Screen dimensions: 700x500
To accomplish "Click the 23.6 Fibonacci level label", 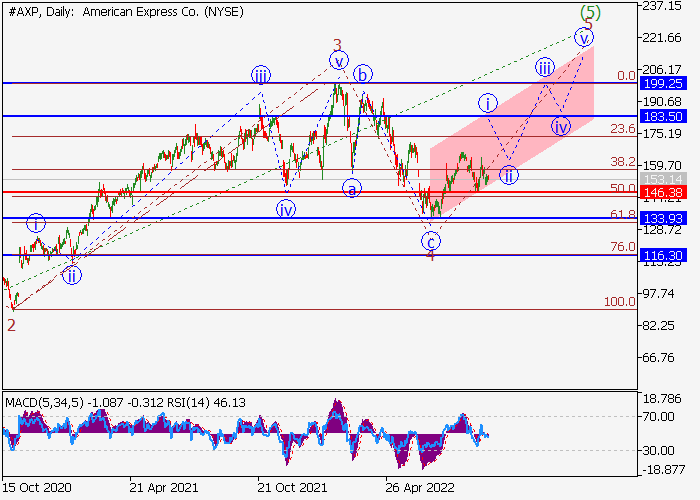I will 623,129.
